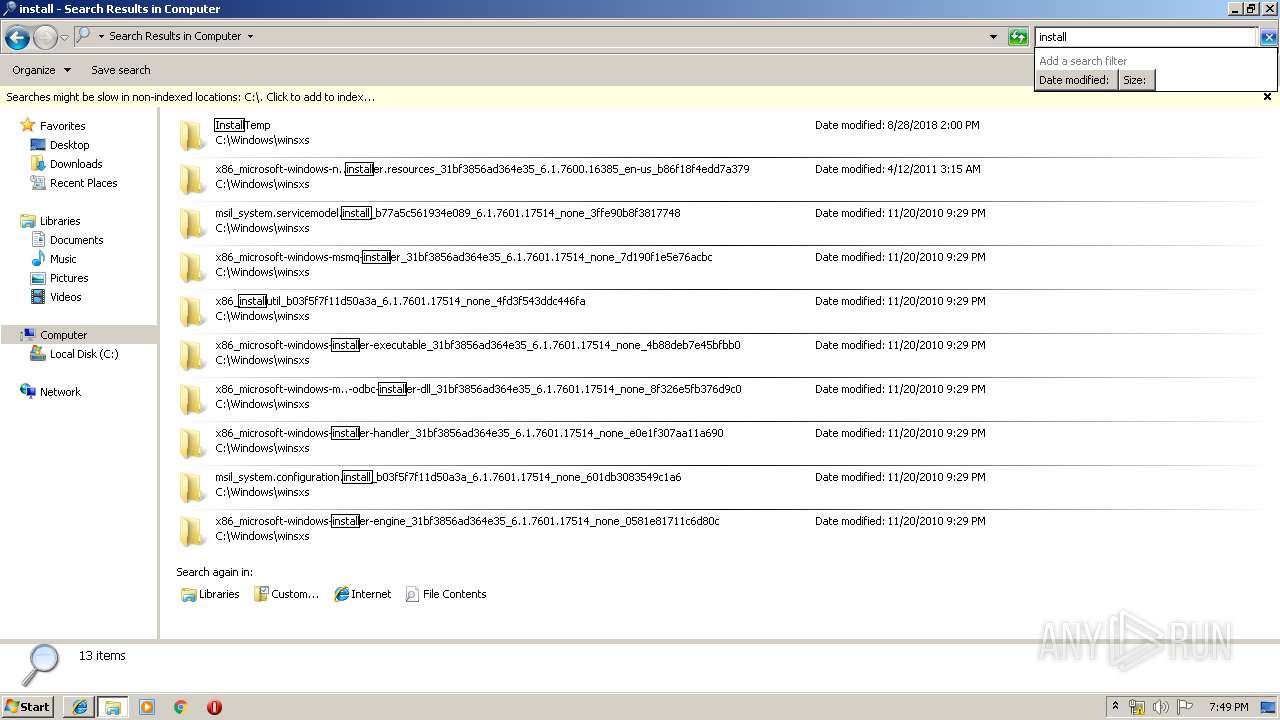Clear the search with the X button
The width and height of the screenshot is (1280, 720).
click(1268, 37)
